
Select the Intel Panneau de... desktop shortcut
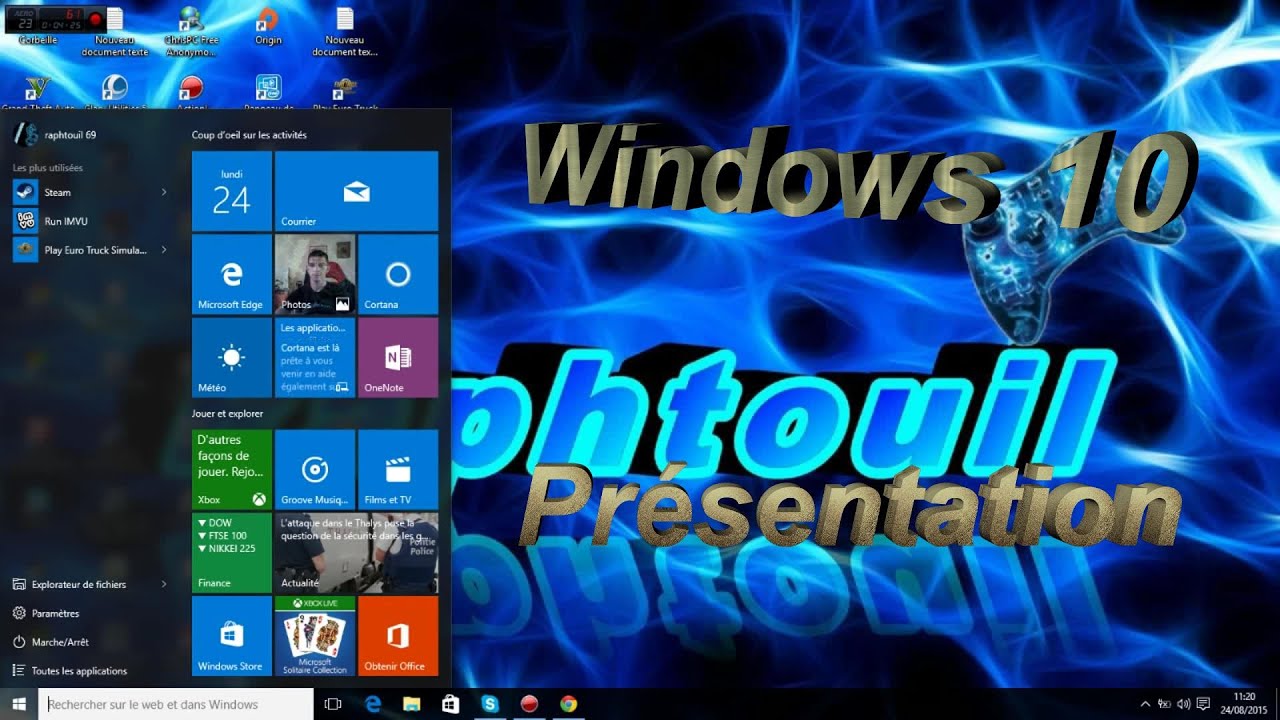tap(268, 93)
